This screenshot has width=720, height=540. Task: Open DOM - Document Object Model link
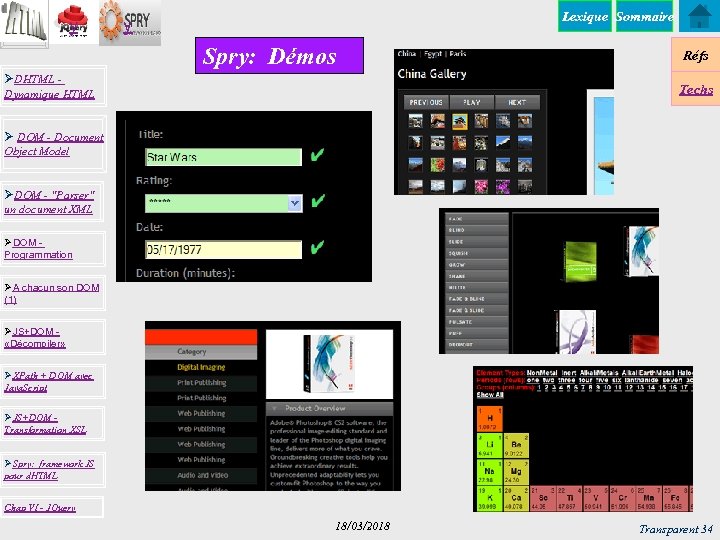tap(54, 144)
